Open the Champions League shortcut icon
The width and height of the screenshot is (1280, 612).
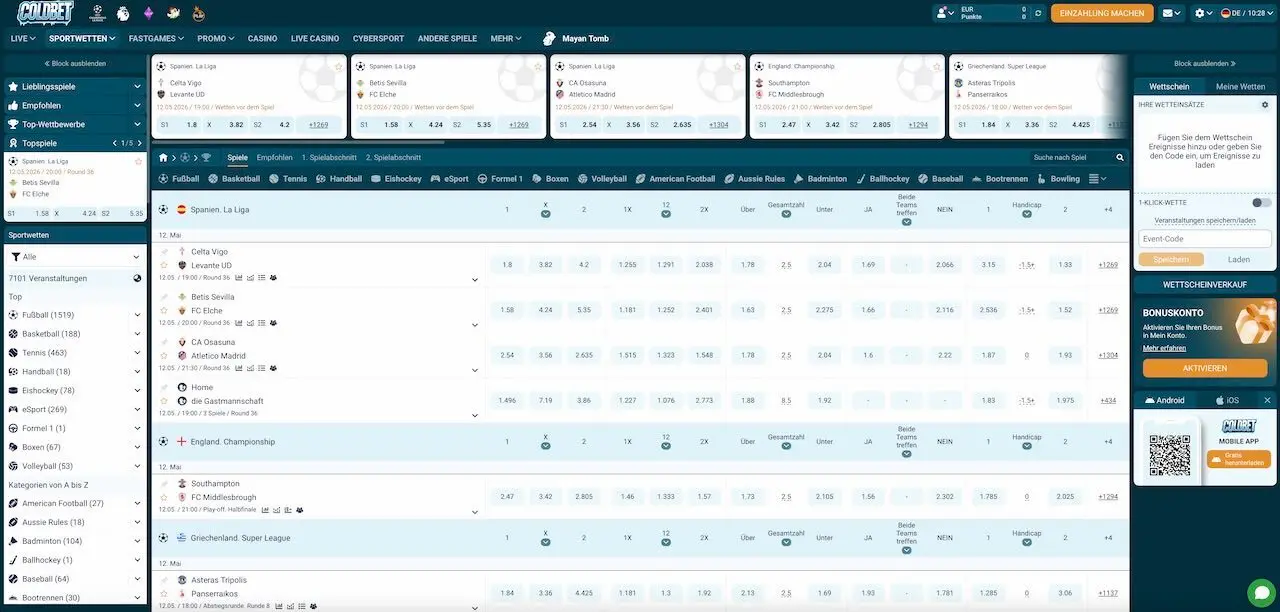[x=97, y=13]
